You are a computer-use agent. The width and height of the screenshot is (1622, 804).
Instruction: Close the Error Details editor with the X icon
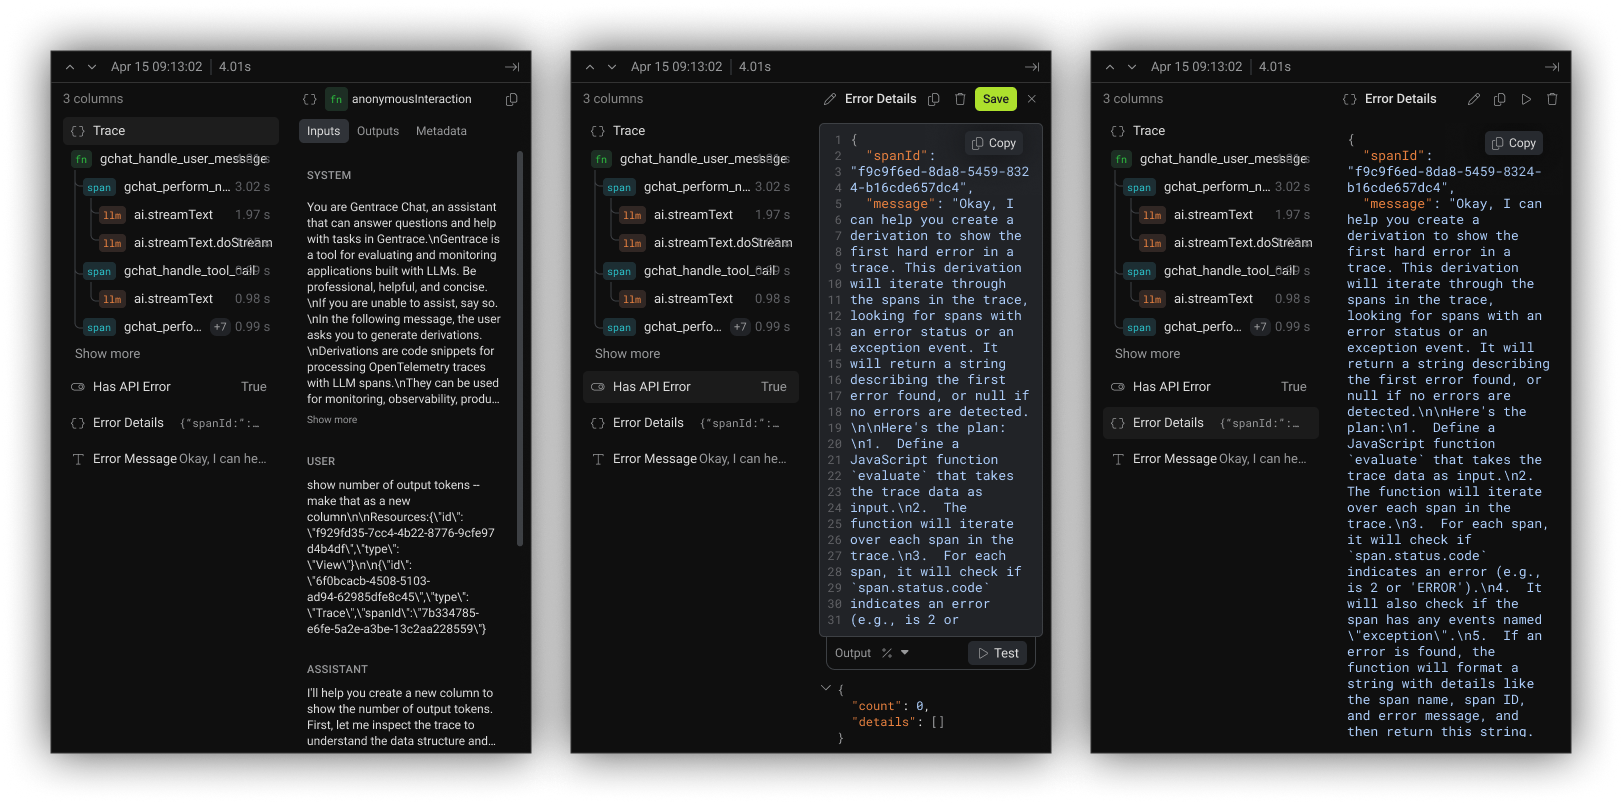click(1032, 99)
